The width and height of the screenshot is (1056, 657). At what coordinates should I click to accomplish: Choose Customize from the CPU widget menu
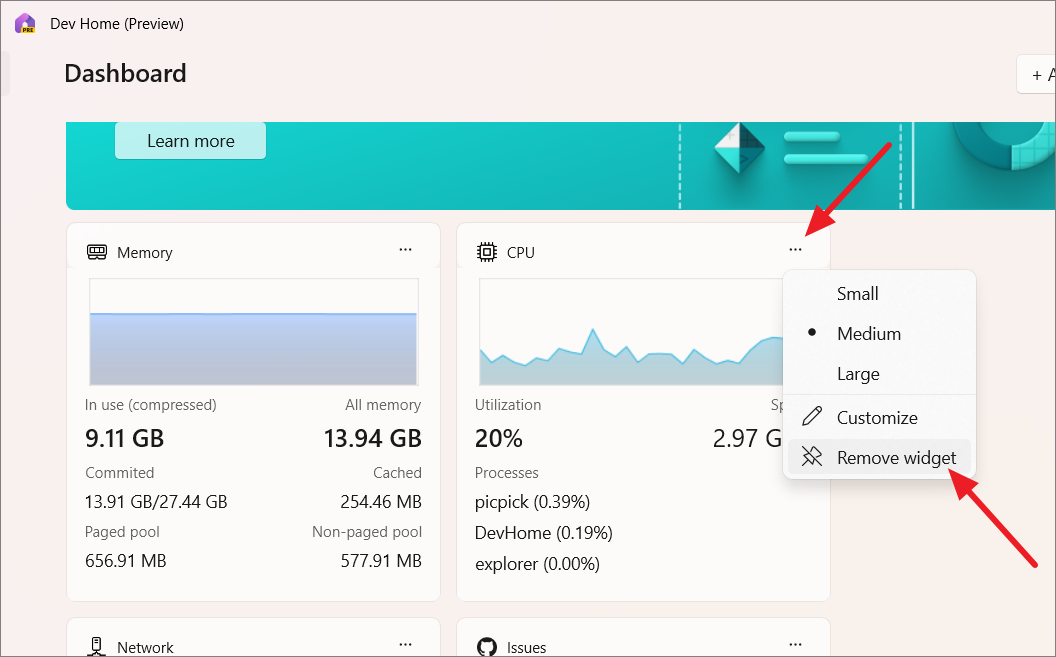[x=877, y=417]
